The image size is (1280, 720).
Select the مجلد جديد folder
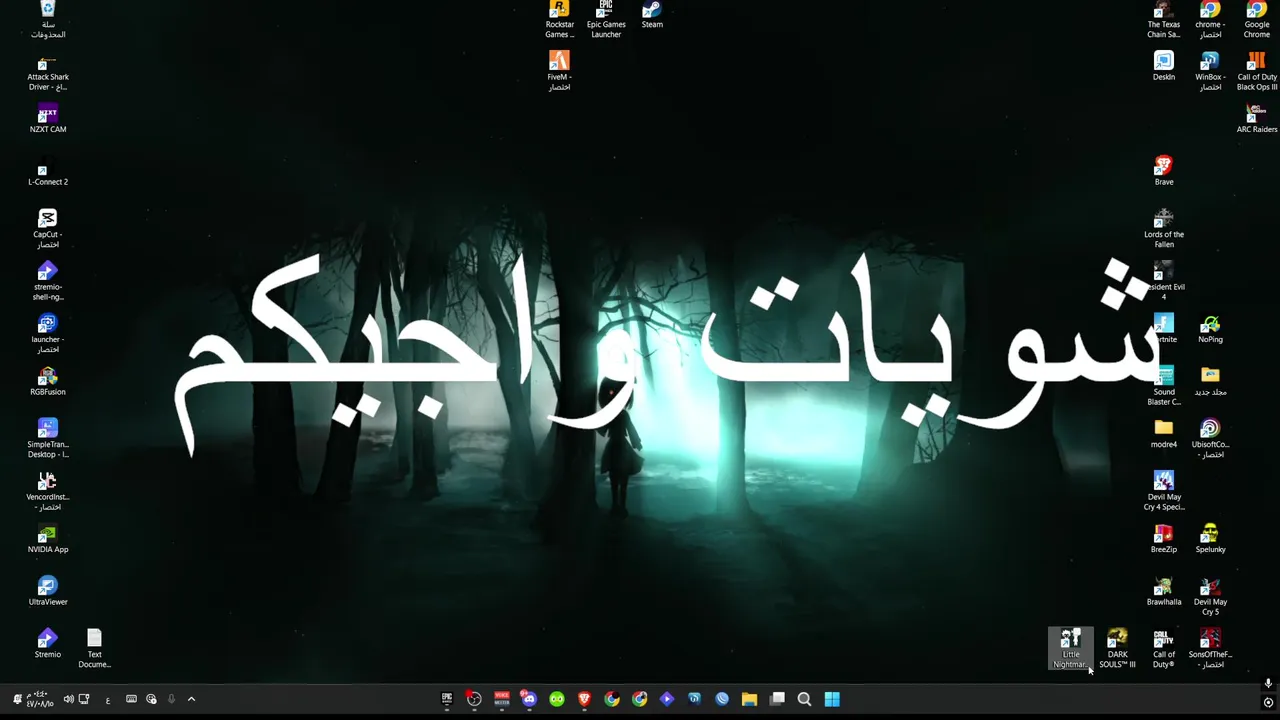pos(1210,381)
